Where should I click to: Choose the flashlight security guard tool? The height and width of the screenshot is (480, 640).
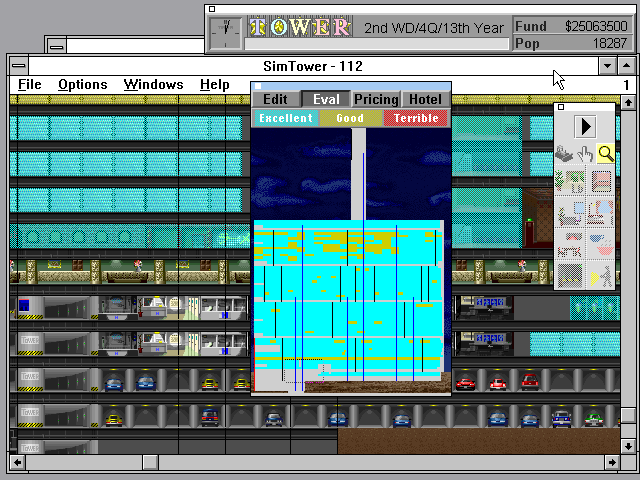pos(601,276)
